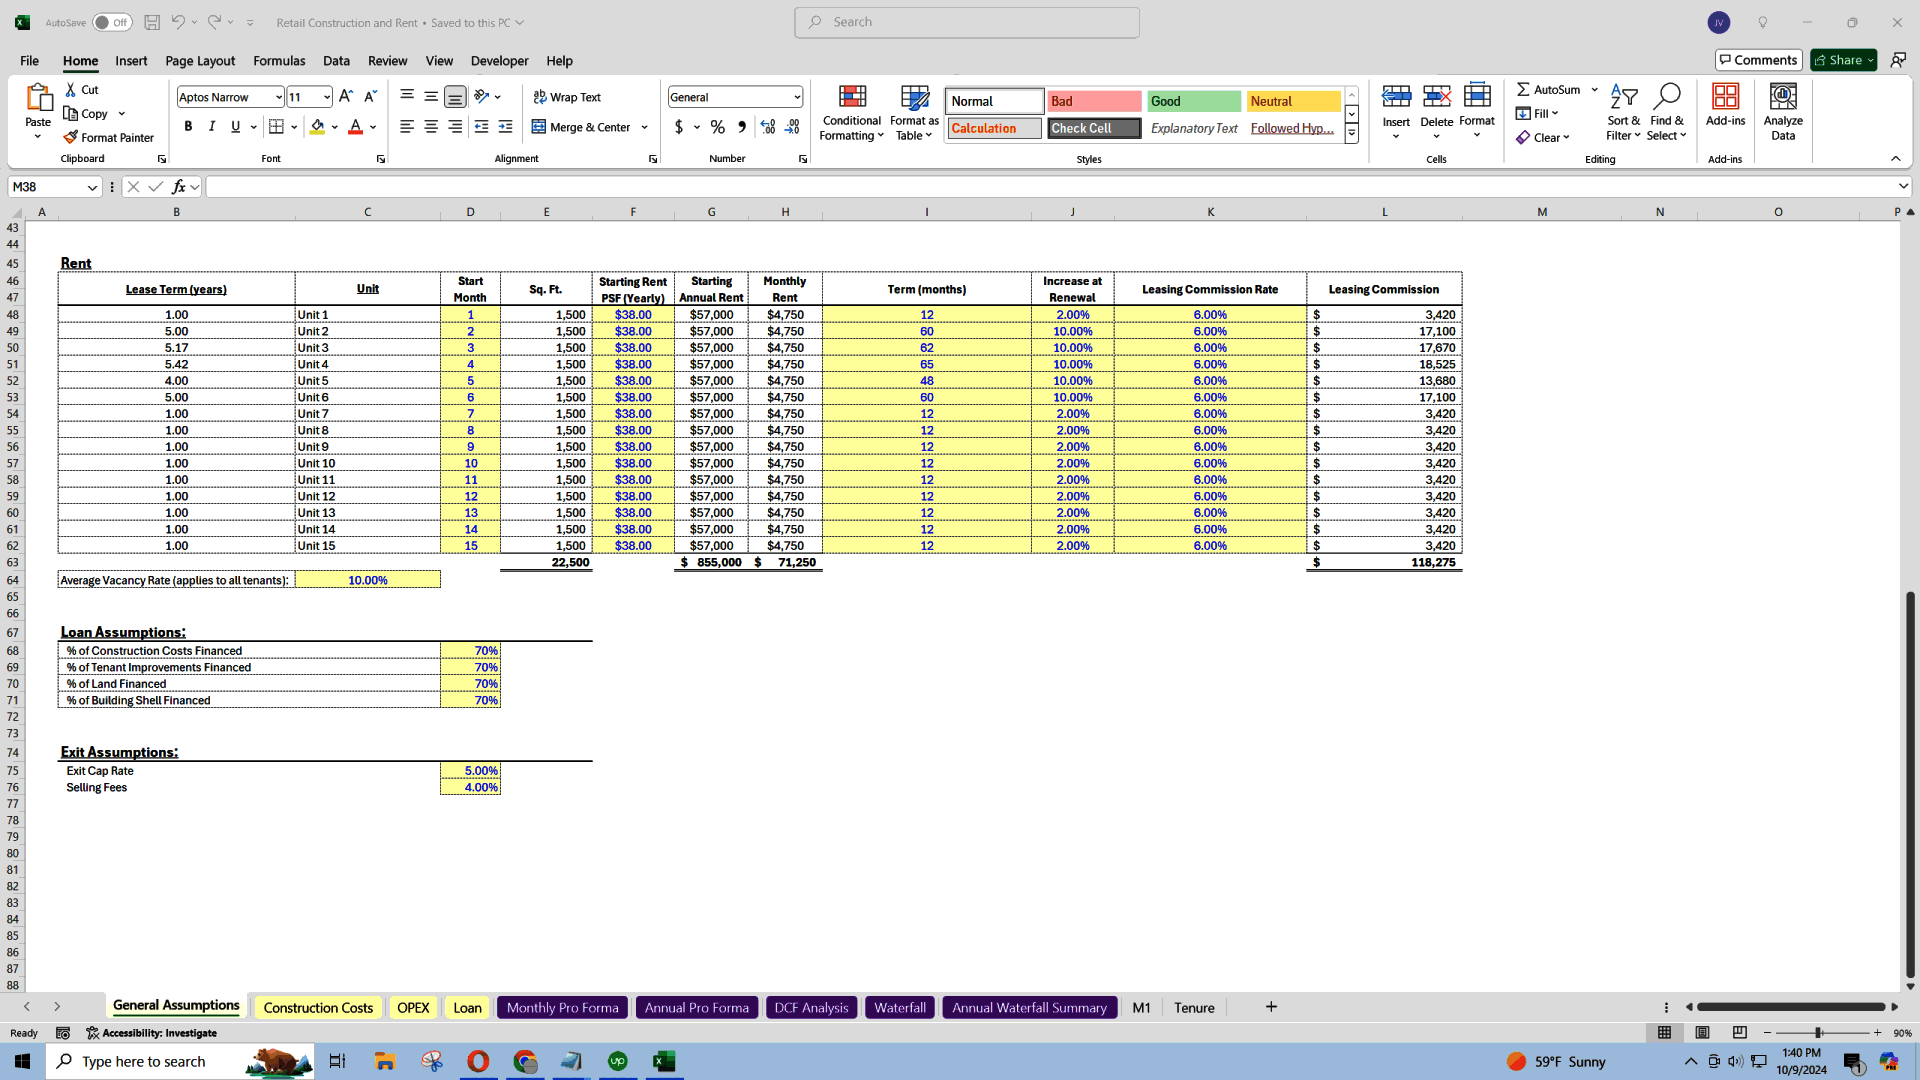Collapse the ribbon

point(1895,159)
